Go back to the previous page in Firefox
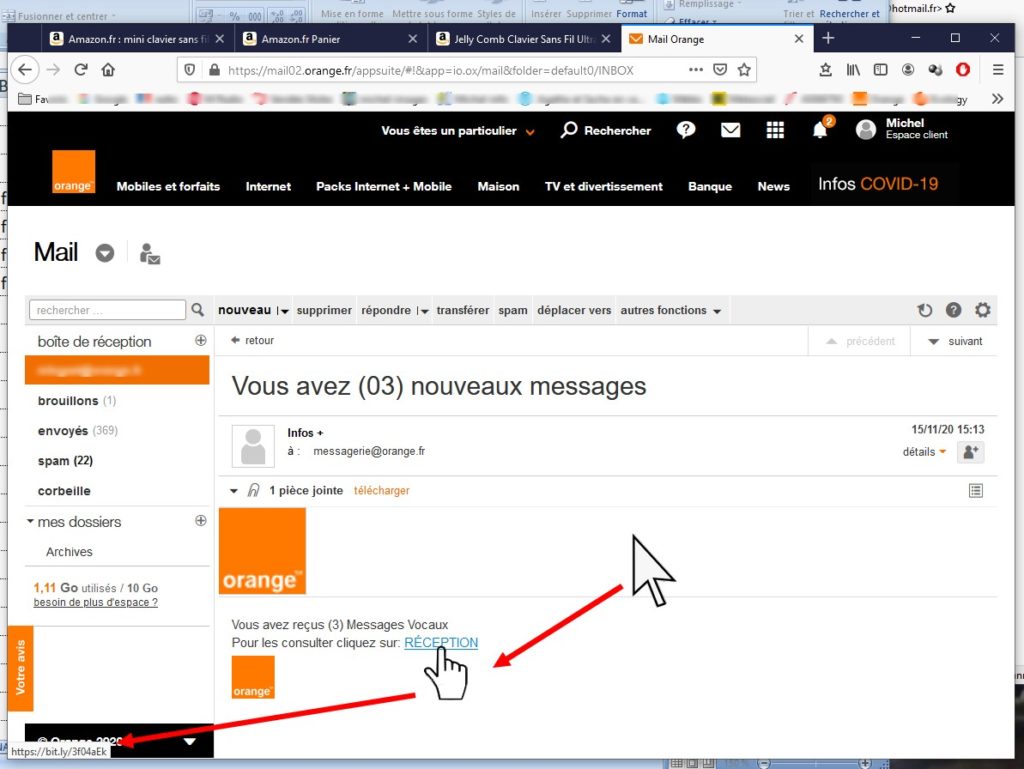This screenshot has height=769, width=1024. coord(25,70)
